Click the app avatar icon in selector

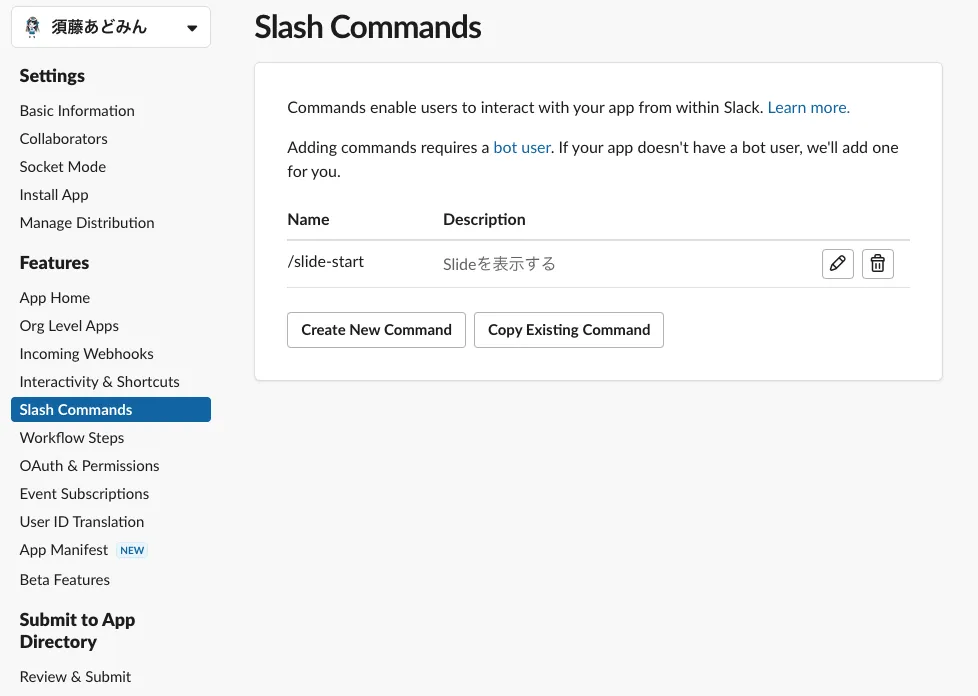(32, 28)
